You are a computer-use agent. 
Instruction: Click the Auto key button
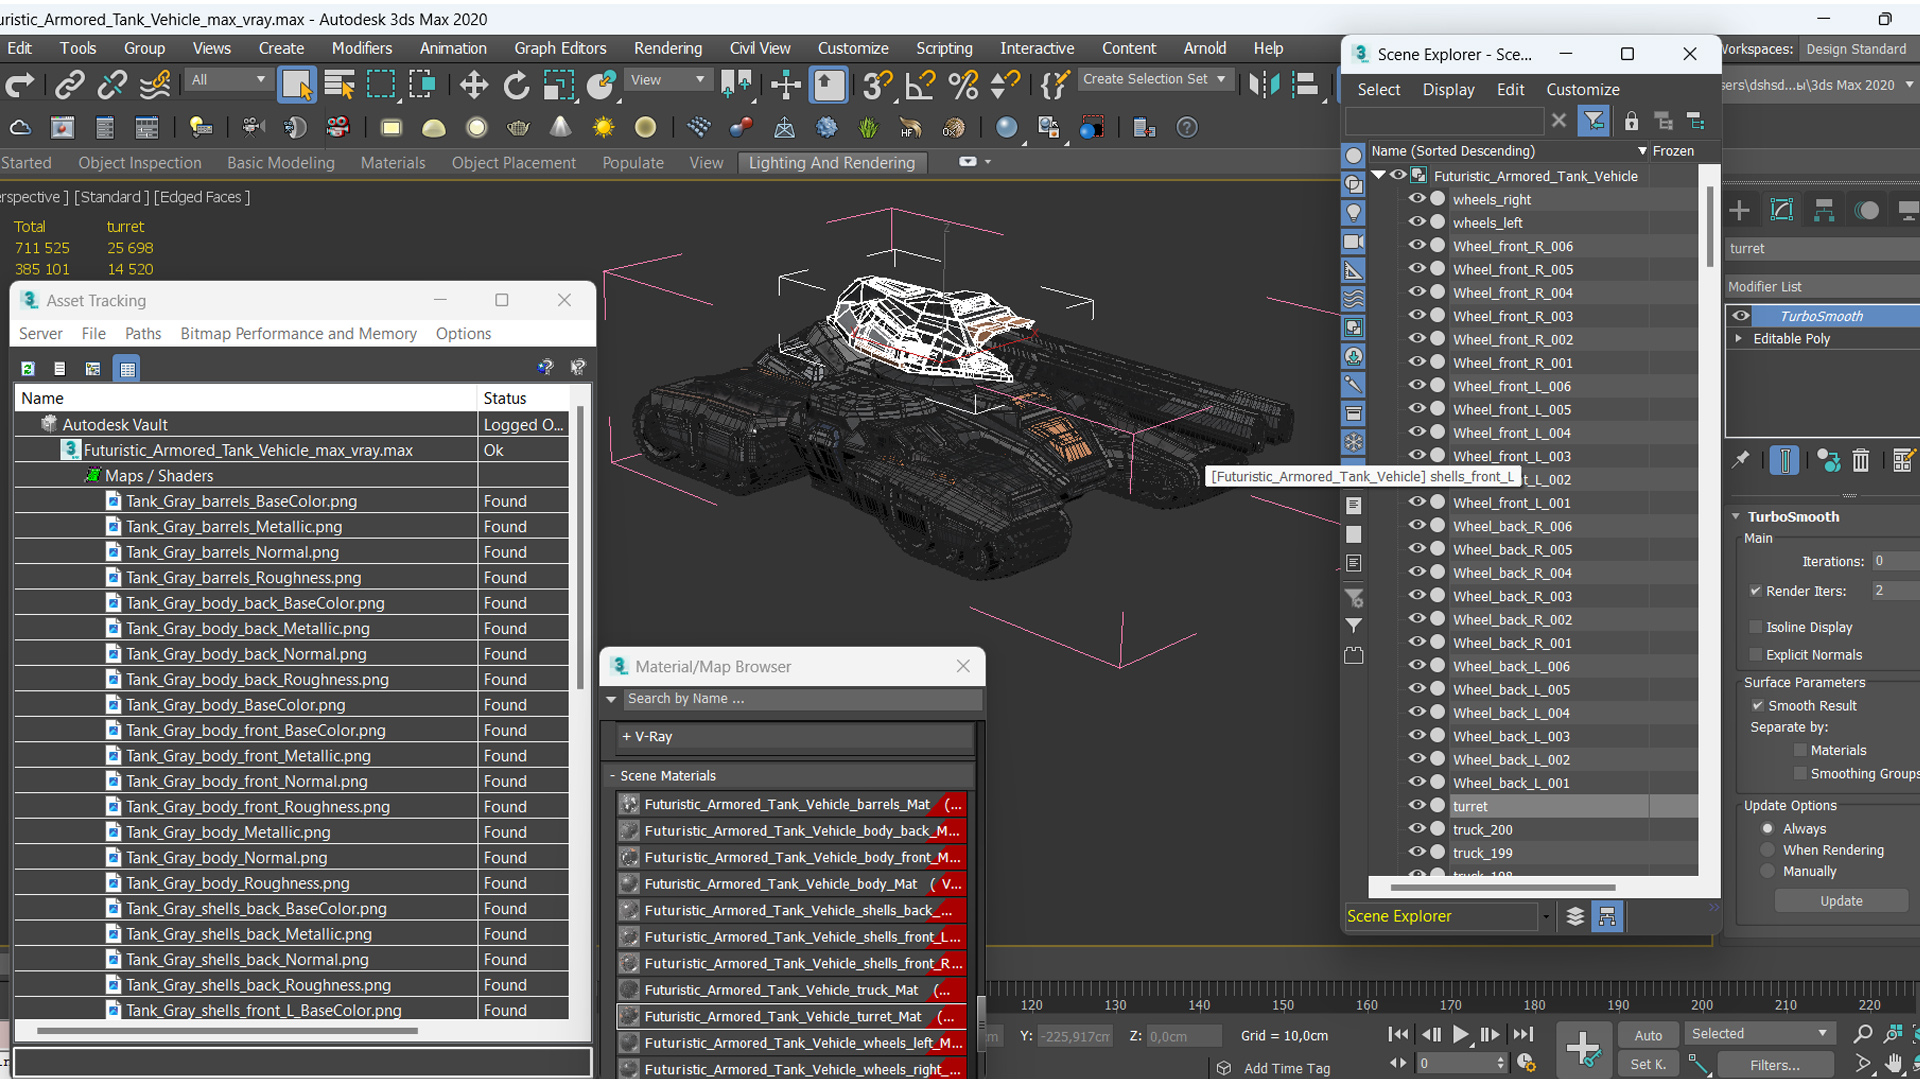click(x=1648, y=1035)
